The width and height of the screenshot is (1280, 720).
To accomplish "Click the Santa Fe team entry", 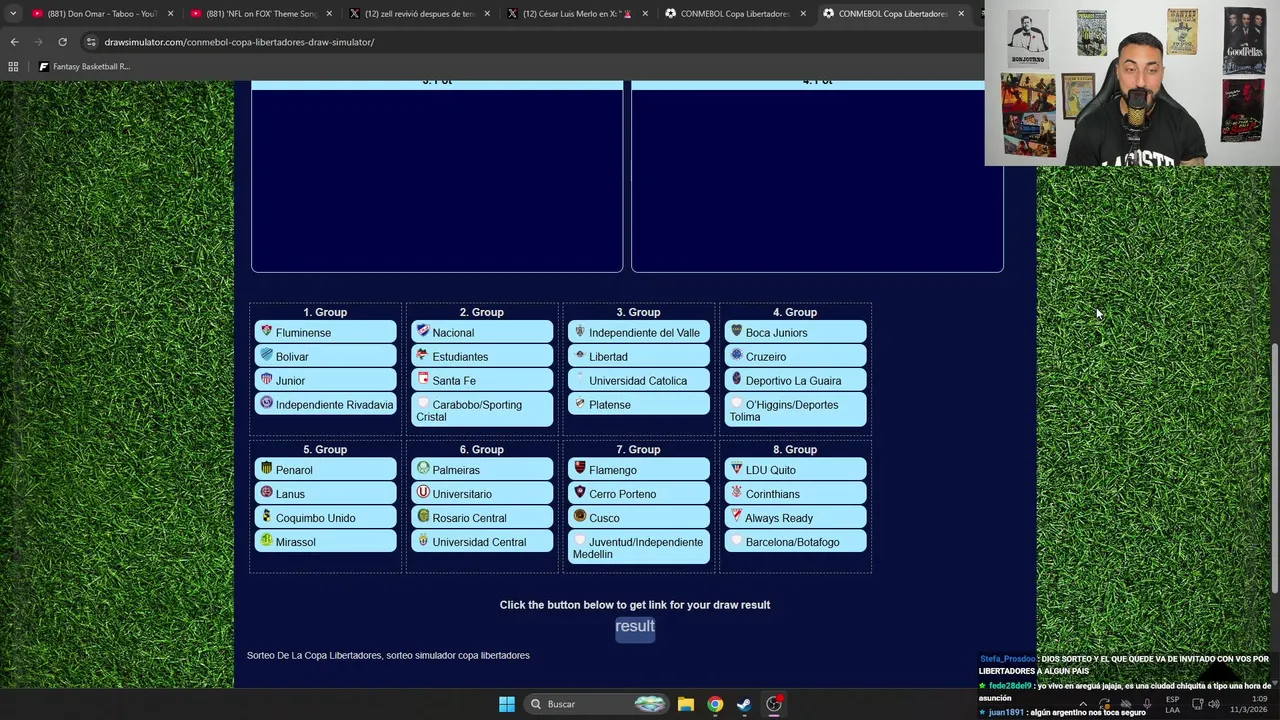I will click(x=482, y=380).
